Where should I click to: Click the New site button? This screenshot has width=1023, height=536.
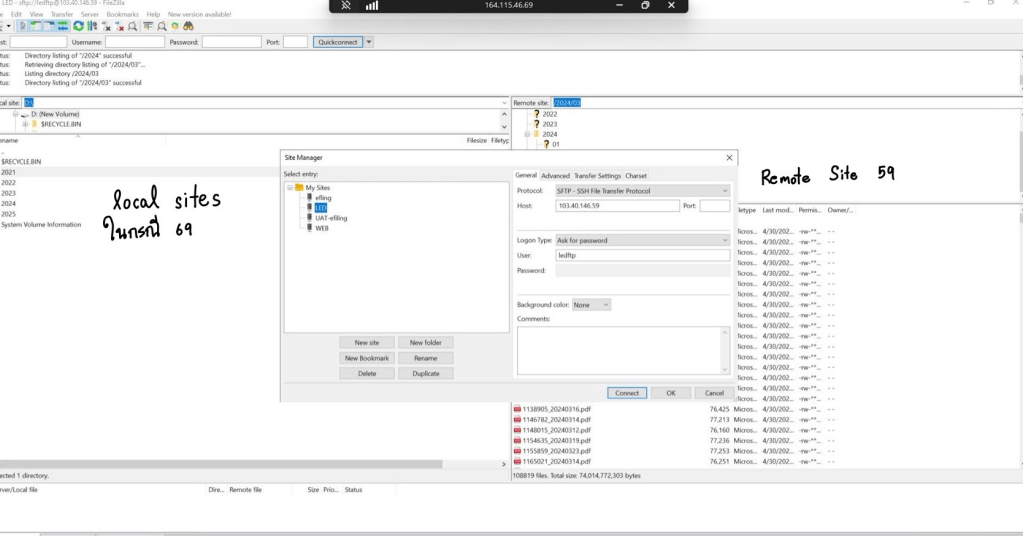click(367, 343)
